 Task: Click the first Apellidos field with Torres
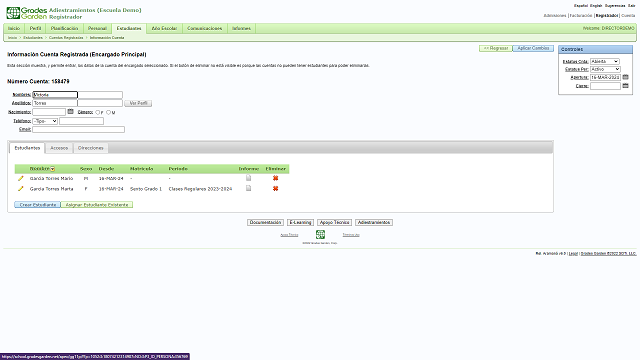(x=55, y=103)
